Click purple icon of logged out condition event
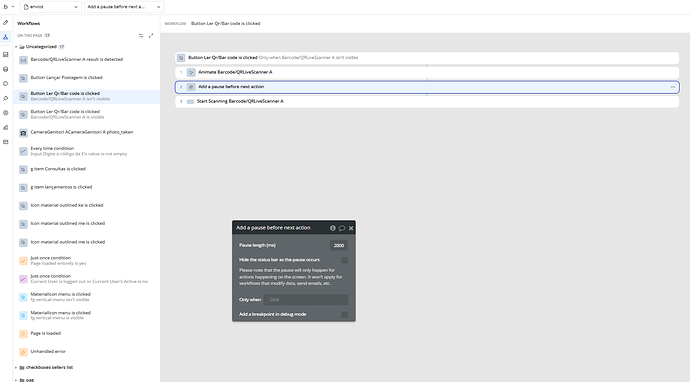690x382 pixels. (23, 279)
